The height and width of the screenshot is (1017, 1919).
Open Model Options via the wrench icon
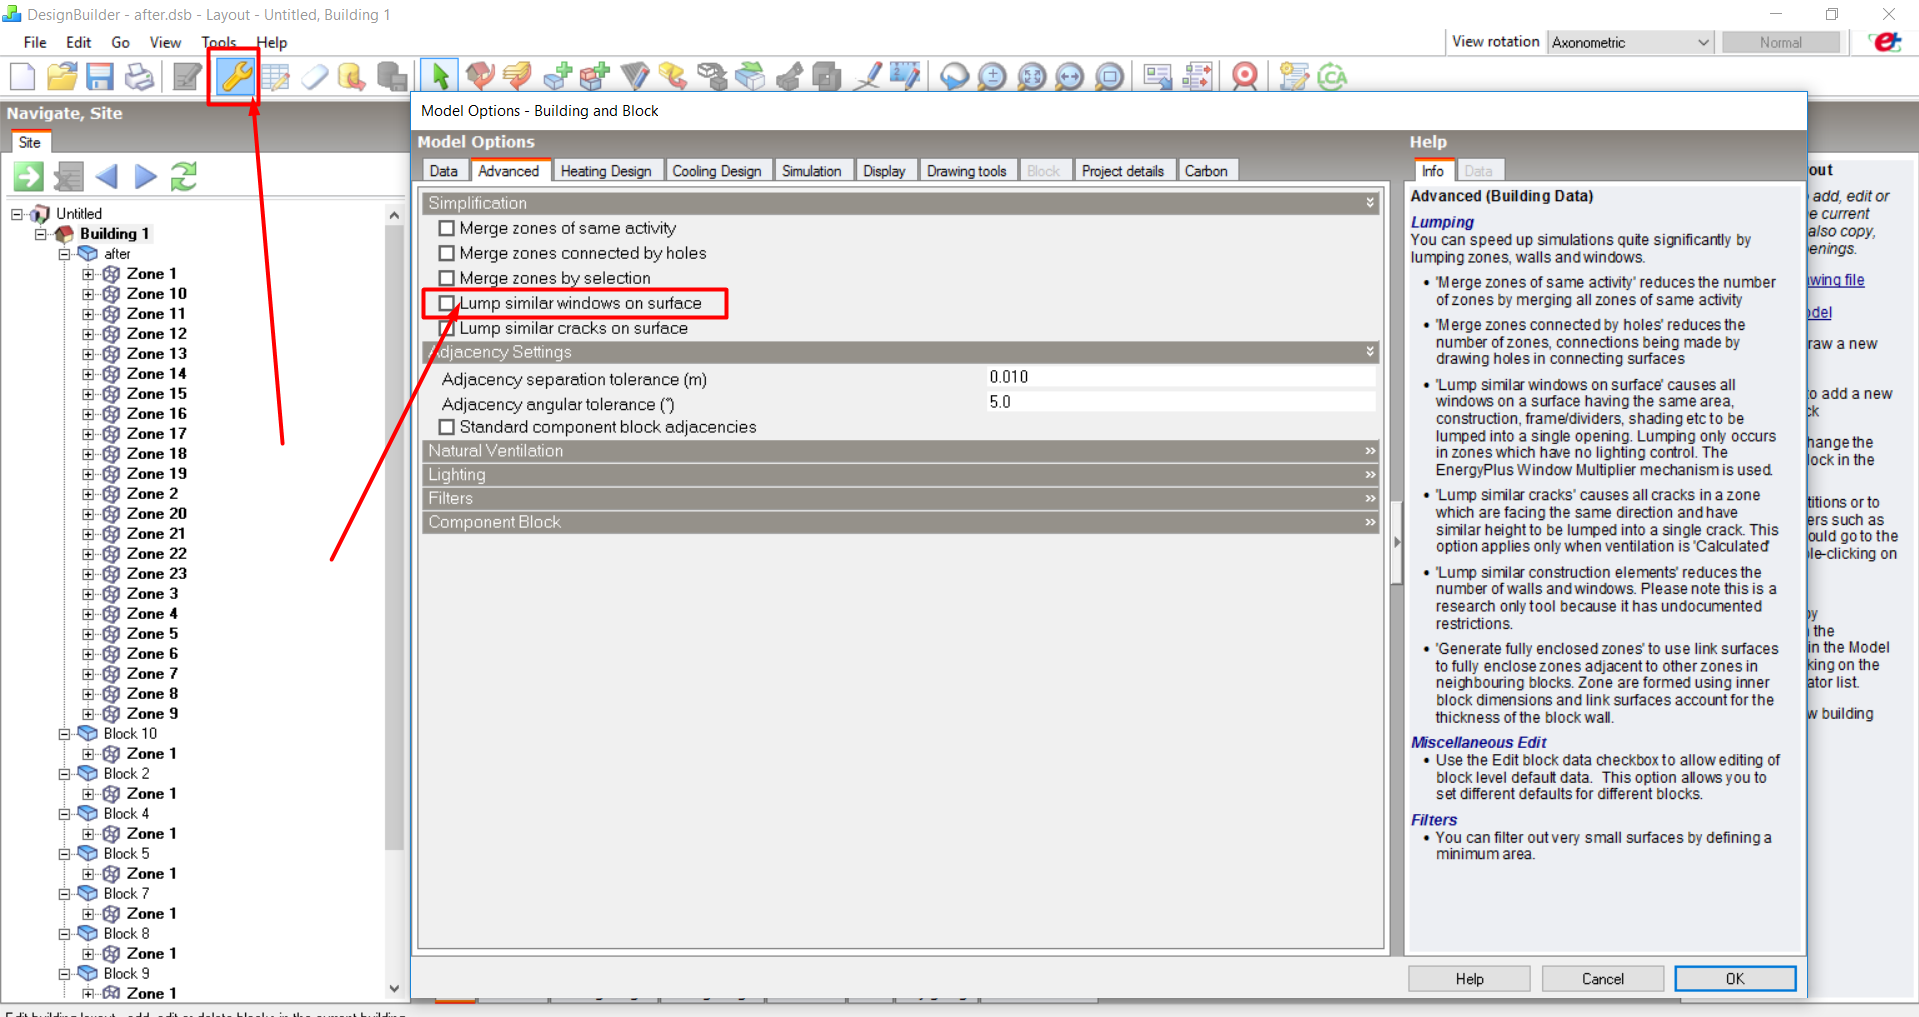(236, 76)
